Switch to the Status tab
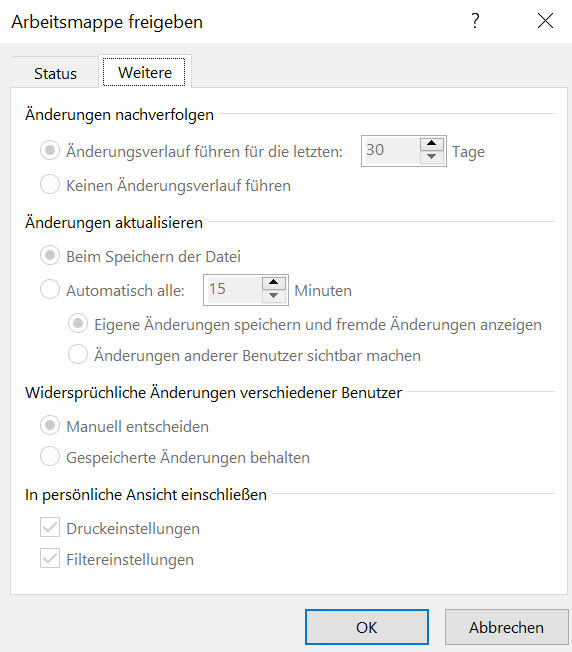The height and width of the screenshot is (652, 572). point(55,74)
